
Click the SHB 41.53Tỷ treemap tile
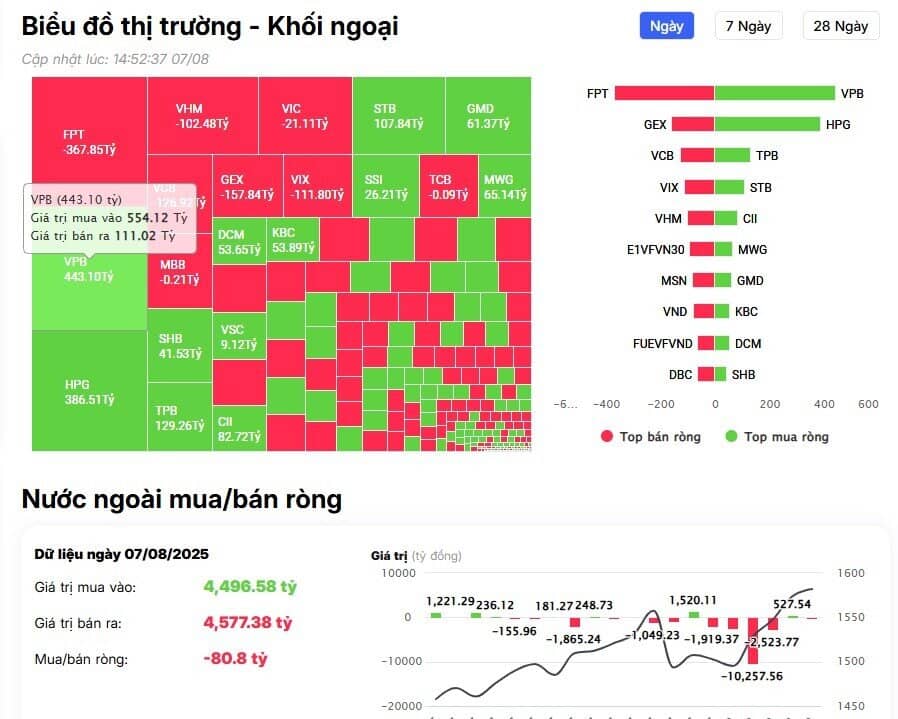tap(179, 346)
